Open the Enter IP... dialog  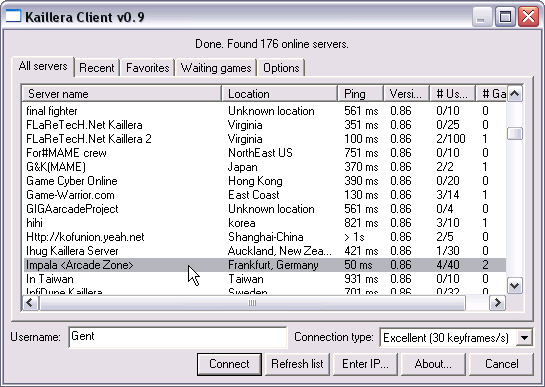(x=365, y=364)
